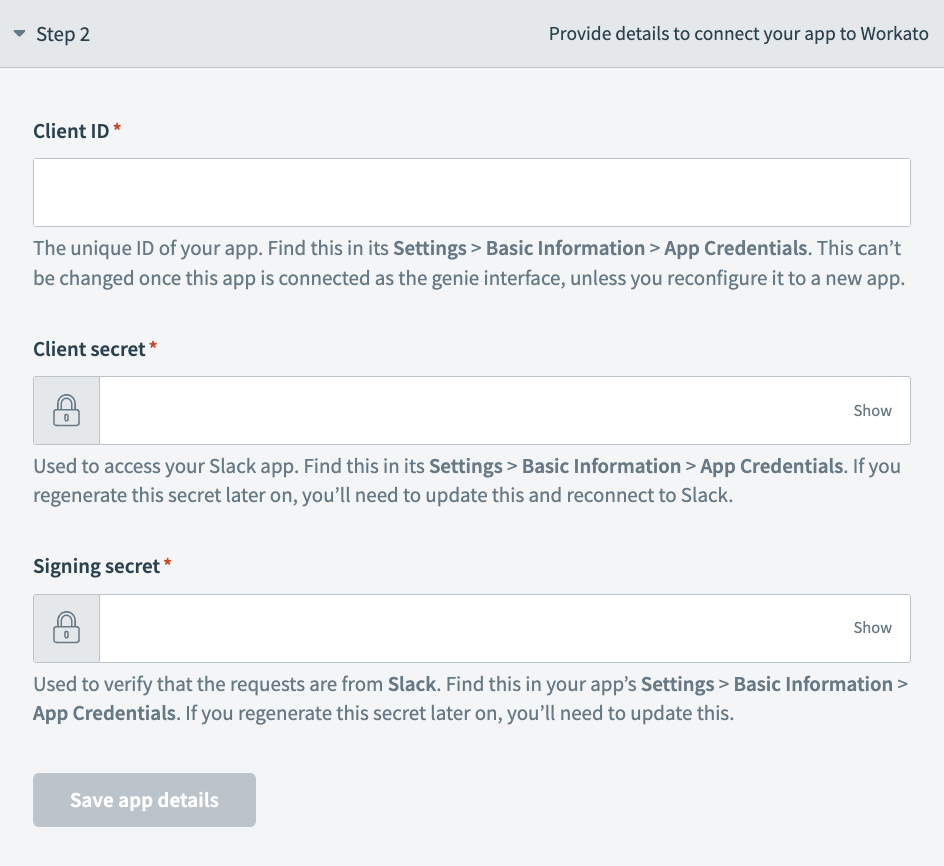944x866 pixels.
Task: Click the Save app details button
Action: click(x=144, y=799)
